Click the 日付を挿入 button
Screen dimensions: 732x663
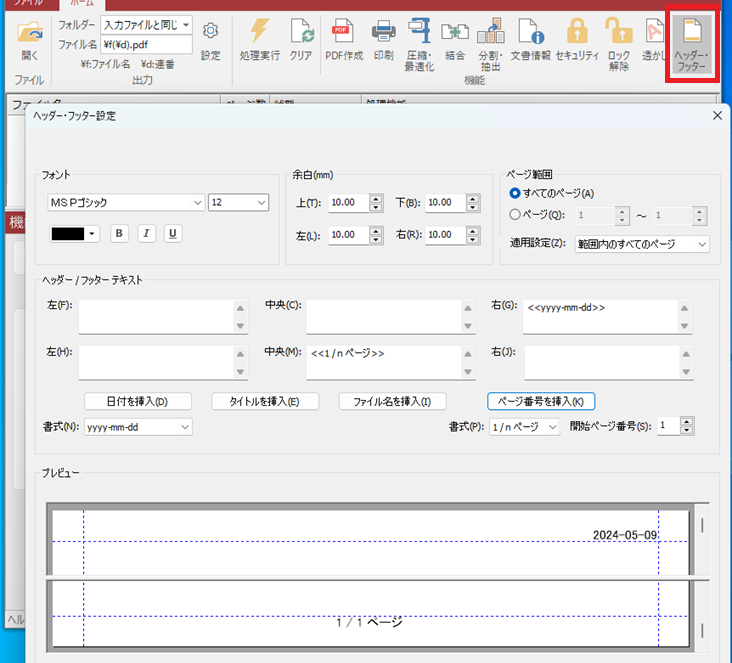[137, 401]
